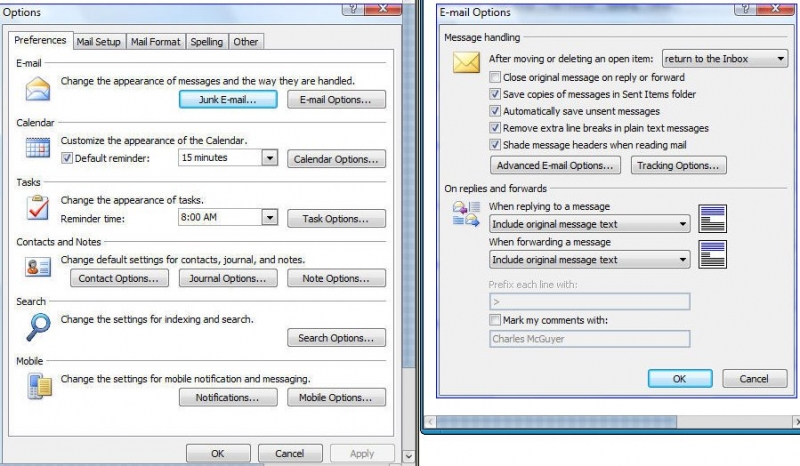Image resolution: width=800 pixels, height=466 pixels.
Task: Click the horizontal scrollbar left arrow
Action: pos(430,422)
